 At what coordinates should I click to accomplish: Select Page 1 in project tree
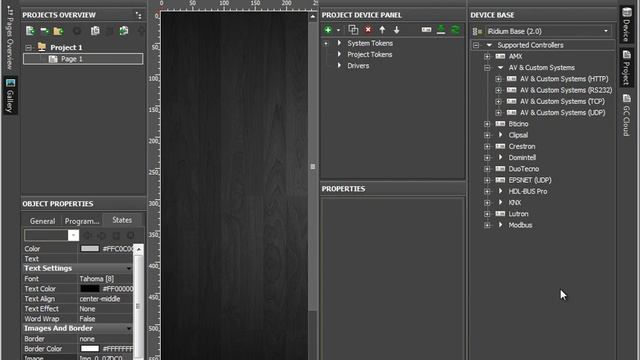(83, 59)
